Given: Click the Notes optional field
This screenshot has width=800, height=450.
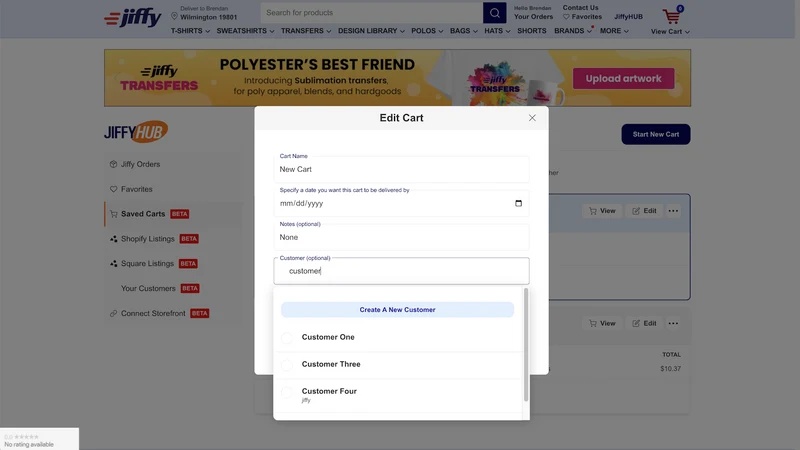Looking at the screenshot, I should click(x=402, y=237).
